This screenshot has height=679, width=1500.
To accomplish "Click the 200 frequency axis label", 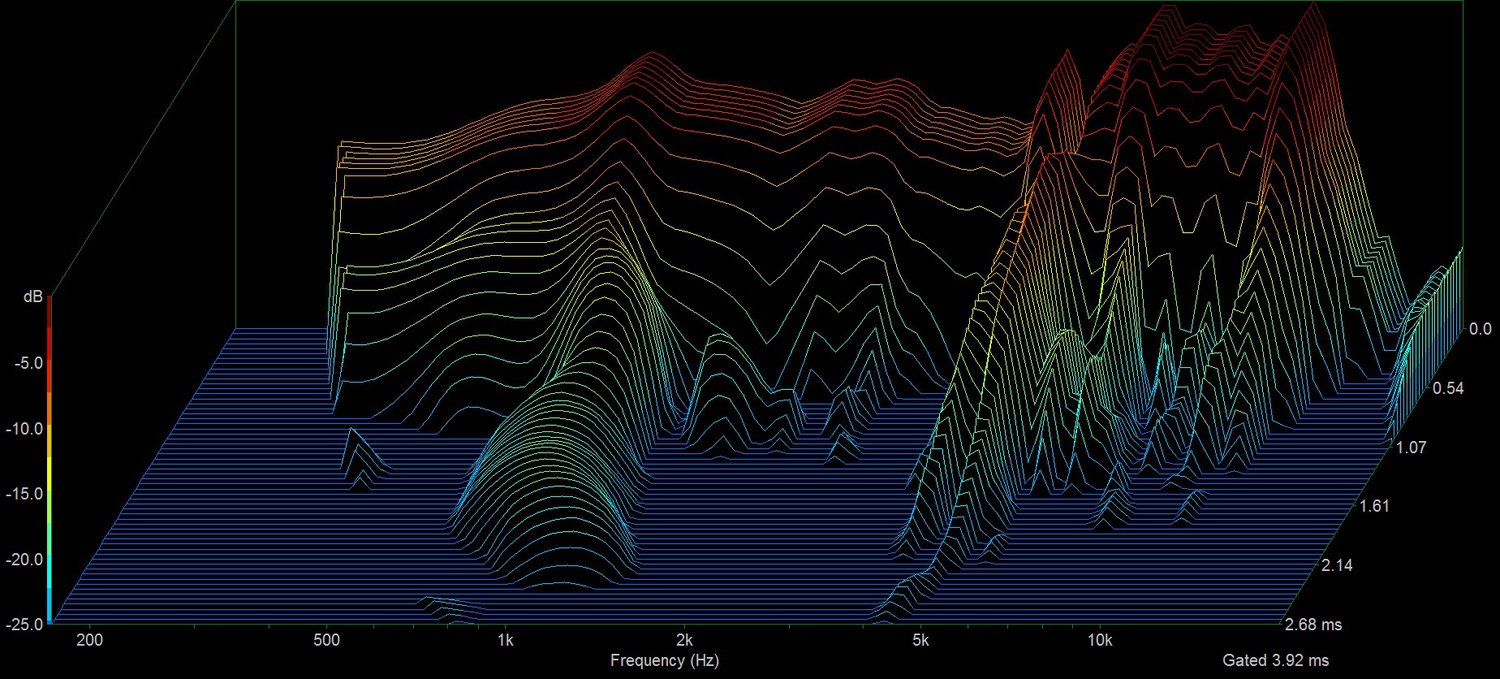I will pos(90,640).
